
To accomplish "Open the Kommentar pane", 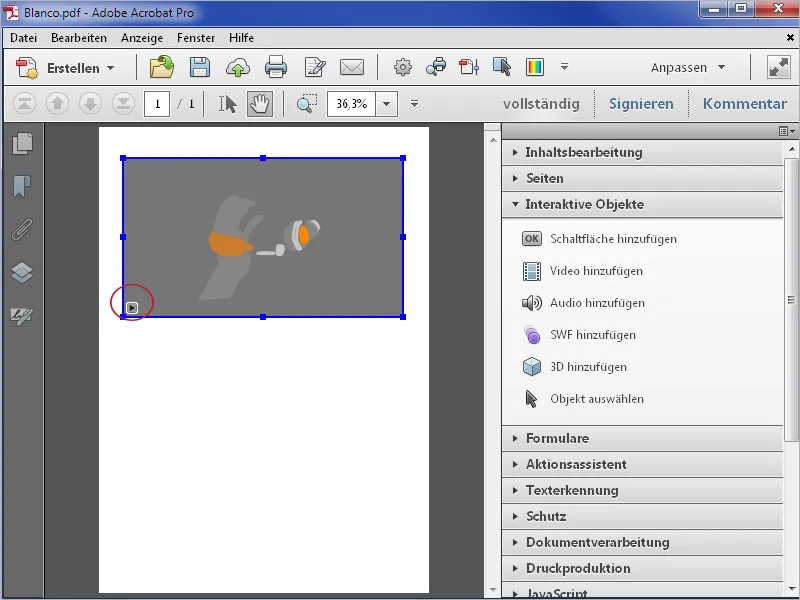I will pyautogui.click(x=744, y=104).
